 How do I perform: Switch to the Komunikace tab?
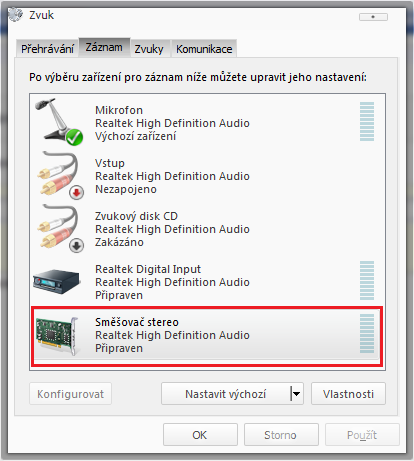204,49
